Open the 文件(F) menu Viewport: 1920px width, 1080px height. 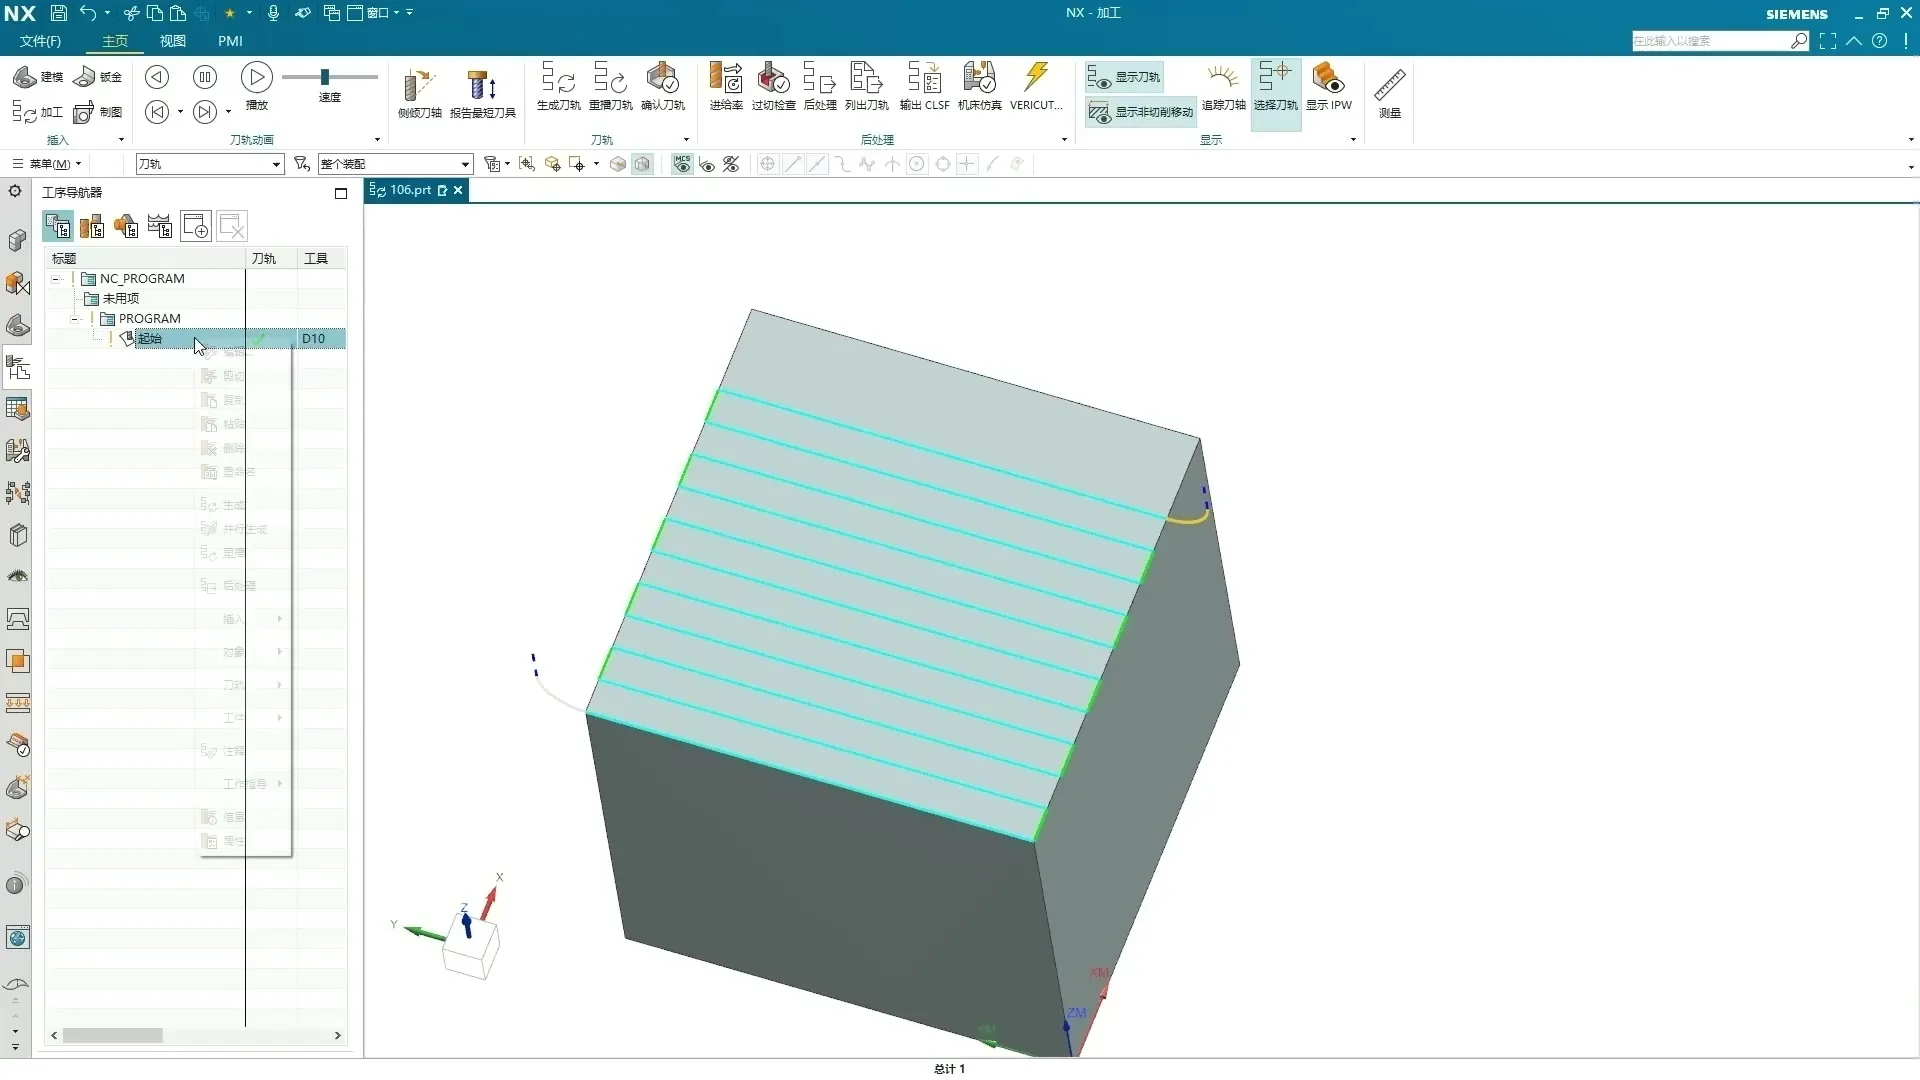(x=40, y=41)
